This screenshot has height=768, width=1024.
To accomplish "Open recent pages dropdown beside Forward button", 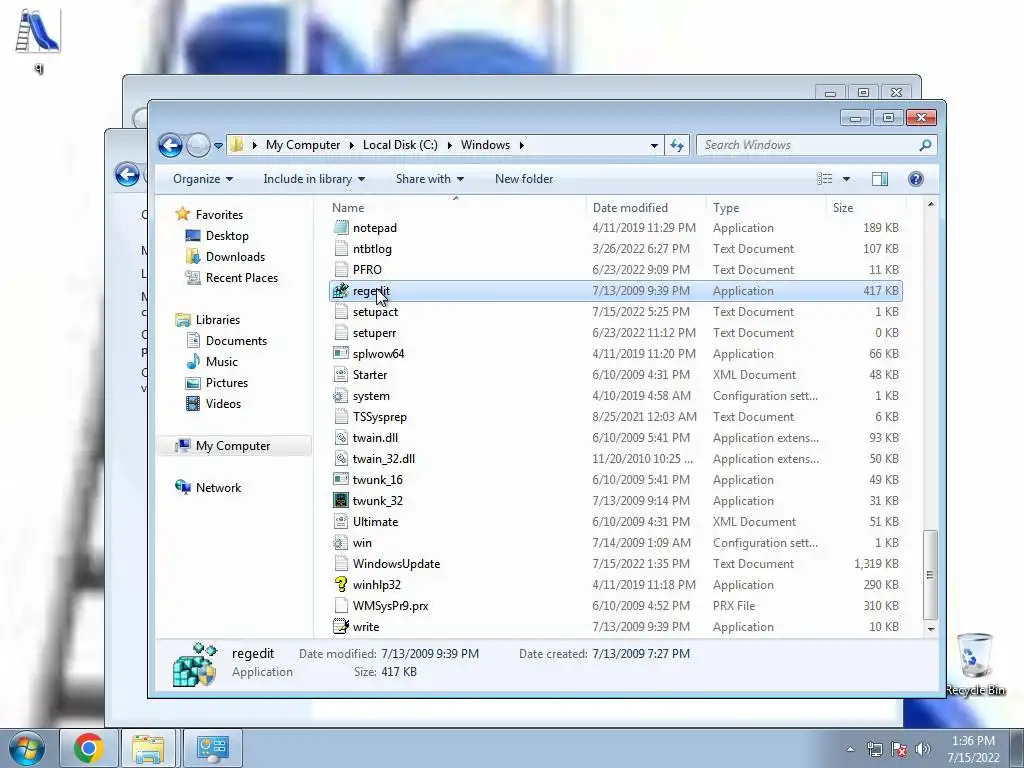I will tap(218, 146).
